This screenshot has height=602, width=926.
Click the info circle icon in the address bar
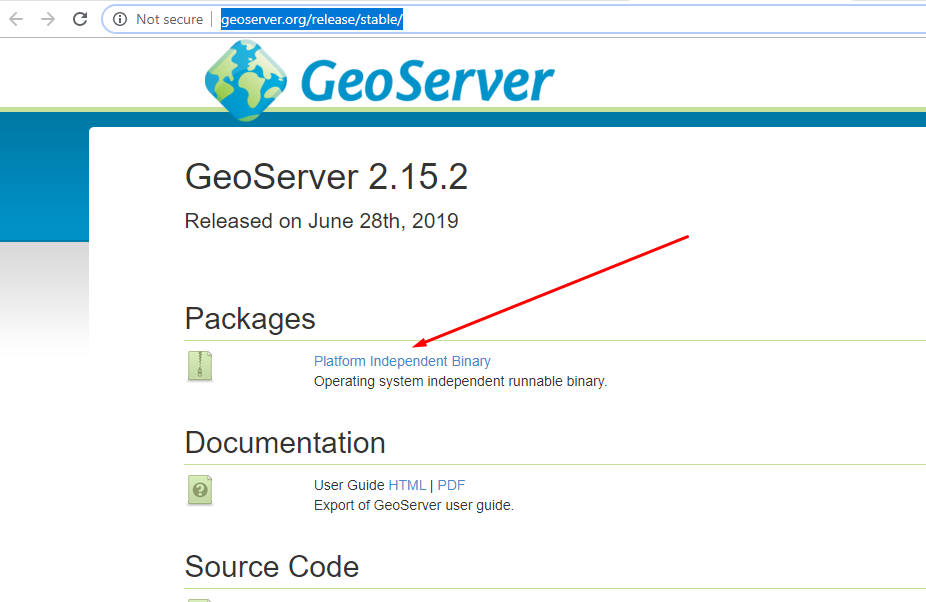pos(120,18)
